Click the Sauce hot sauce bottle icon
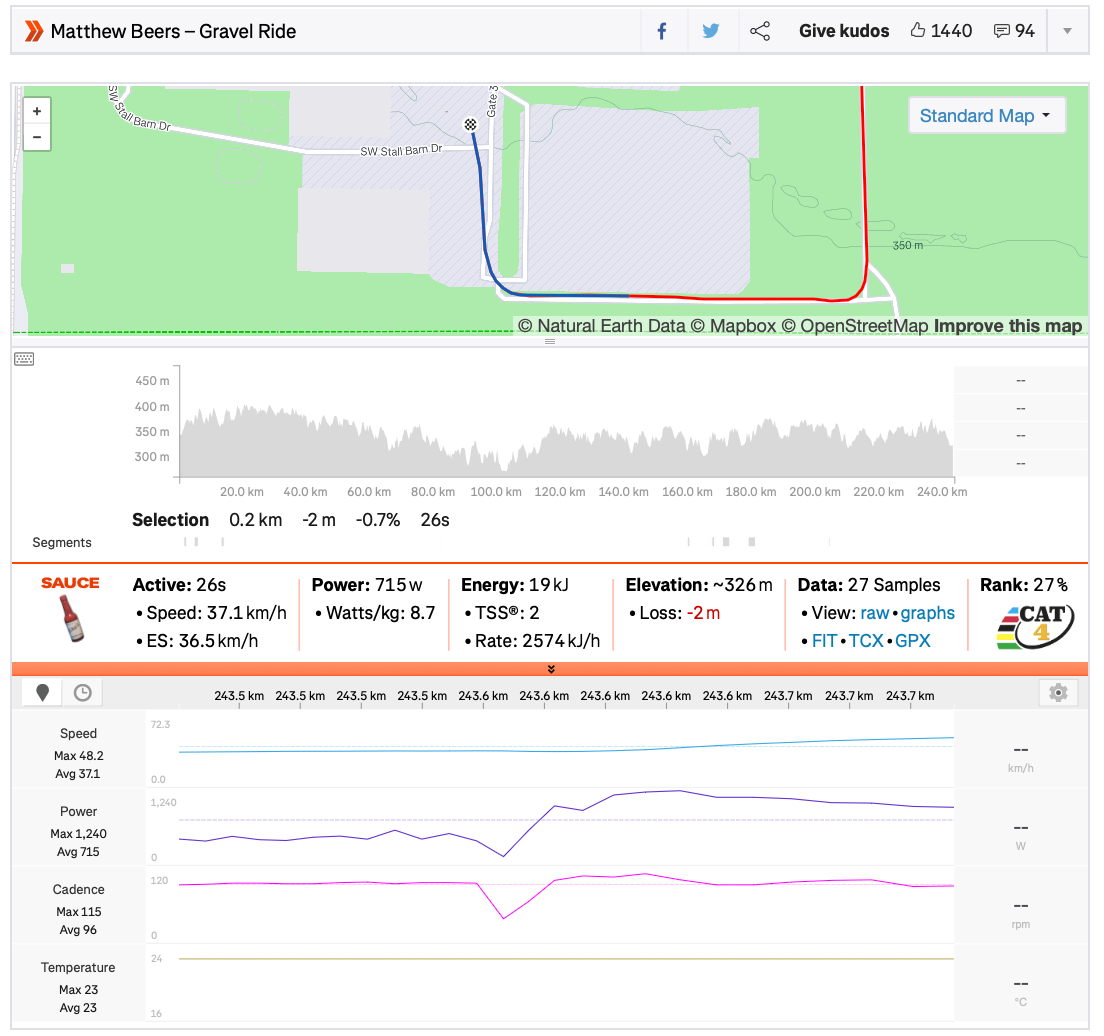Image resolution: width=1104 pixels, height=1036 pixels. point(71,620)
